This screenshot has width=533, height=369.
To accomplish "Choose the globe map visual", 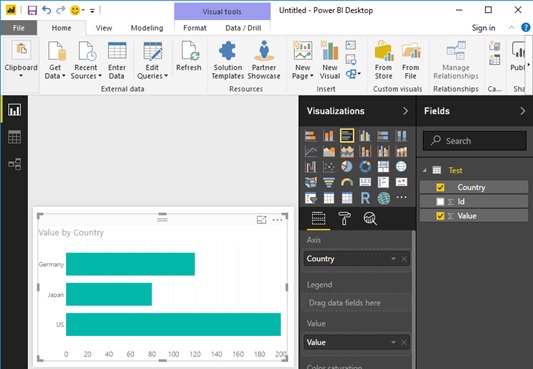I will click(401, 167).
